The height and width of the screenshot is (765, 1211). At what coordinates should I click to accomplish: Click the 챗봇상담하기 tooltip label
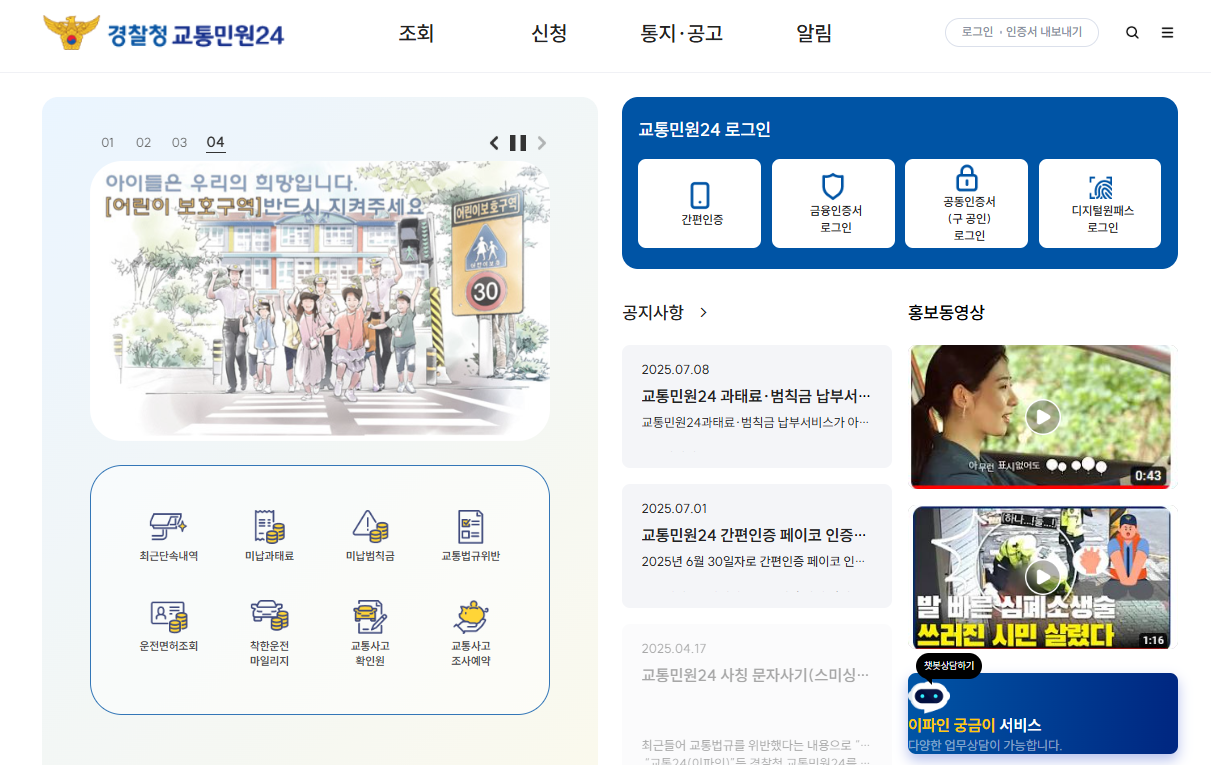click(x=949, y=666)
